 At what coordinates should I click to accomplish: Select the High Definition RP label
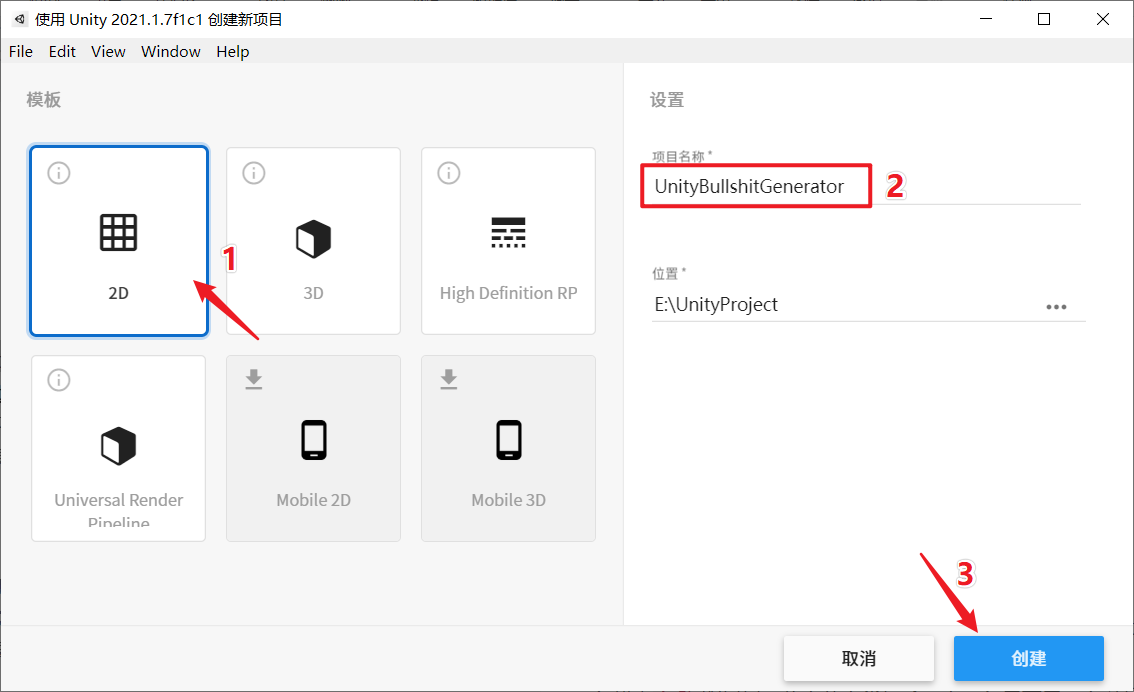pos(508,293)
